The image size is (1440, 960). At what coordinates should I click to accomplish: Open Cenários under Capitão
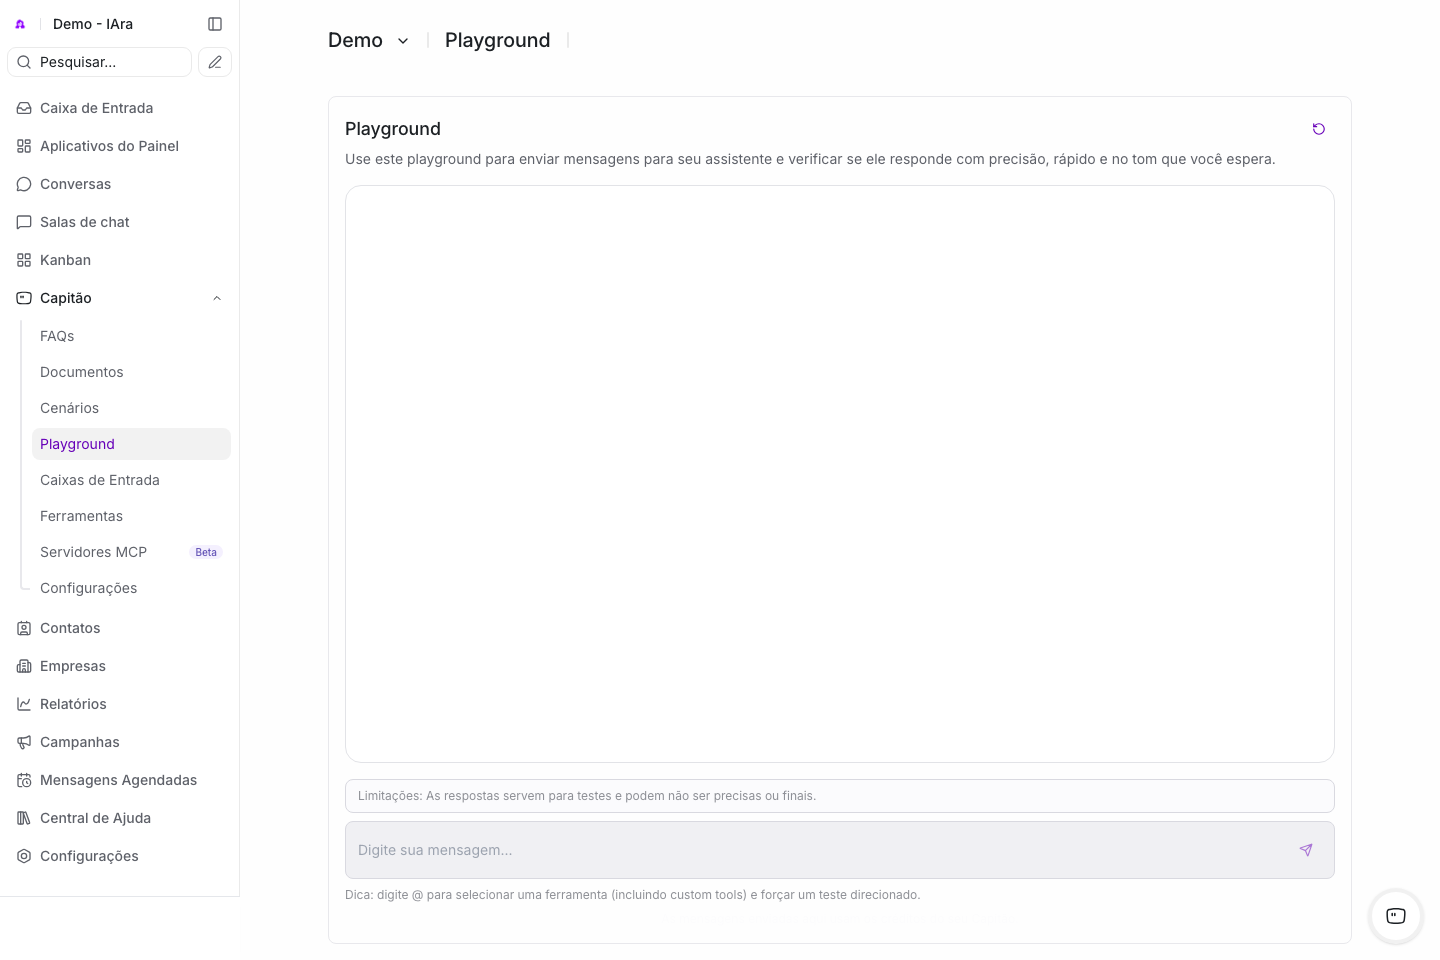coord(131,408)
